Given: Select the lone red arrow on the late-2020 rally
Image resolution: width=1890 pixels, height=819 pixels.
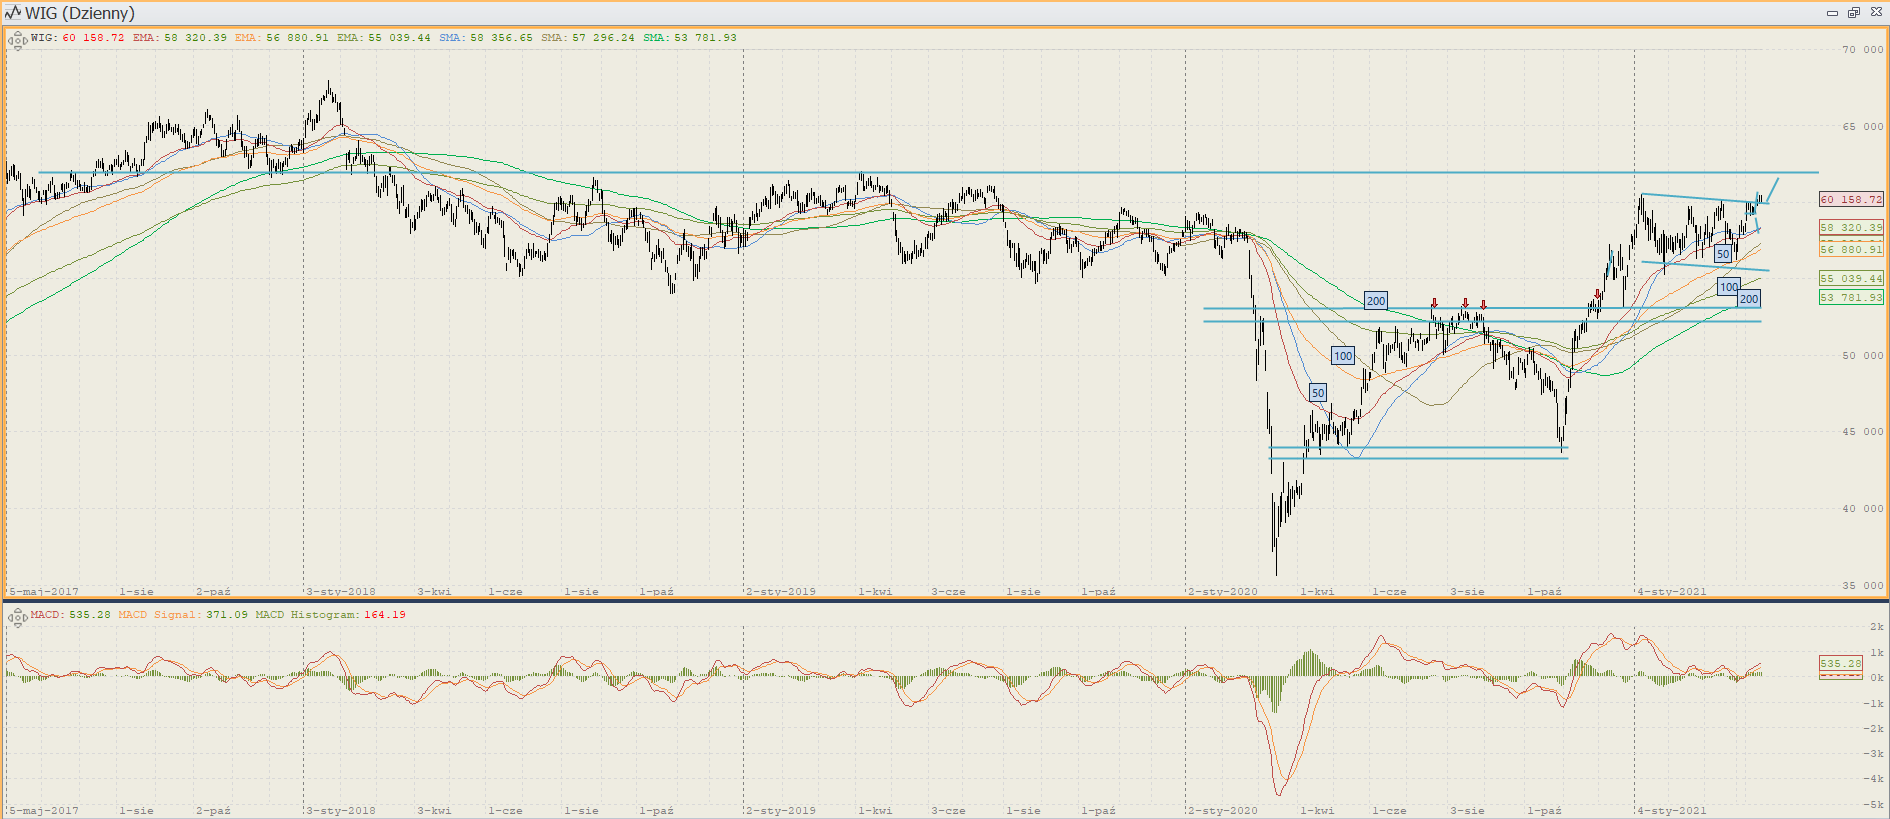Looking at the screenshot, I should click(x=1598, y=294).
